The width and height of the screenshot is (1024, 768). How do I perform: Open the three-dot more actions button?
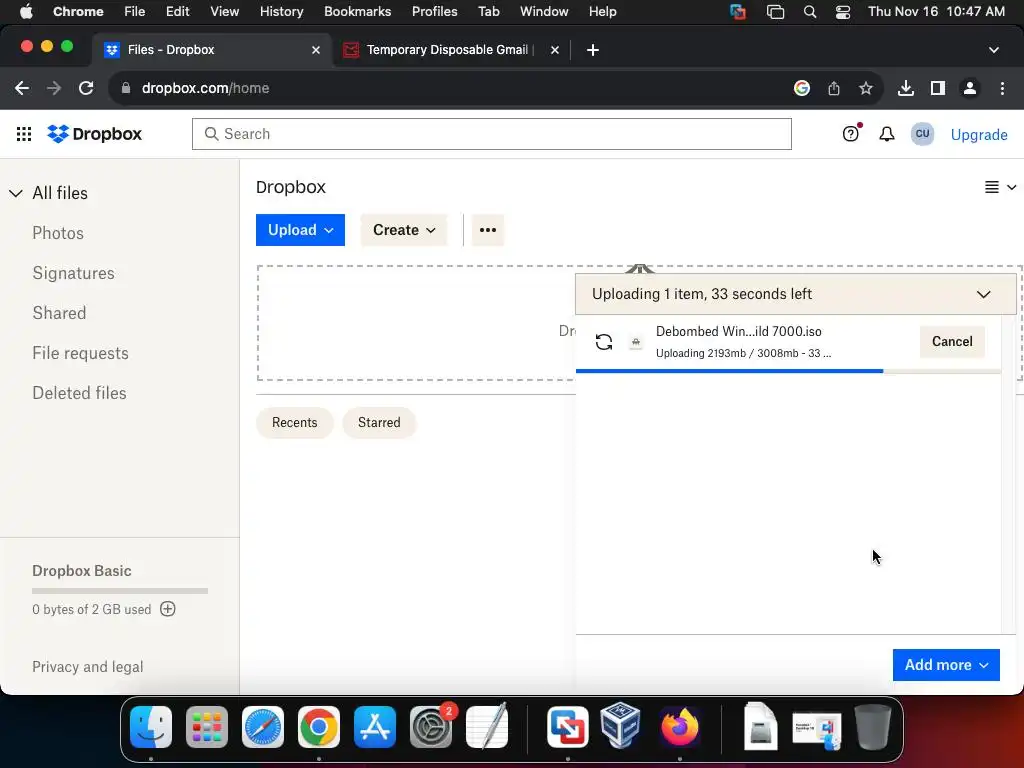[488, 230]
